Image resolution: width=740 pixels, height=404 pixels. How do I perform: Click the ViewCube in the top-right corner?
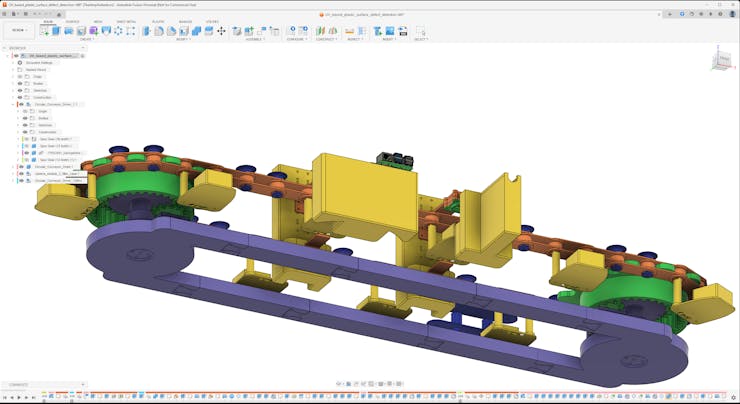pyautogui.click(x=722, y=61)
